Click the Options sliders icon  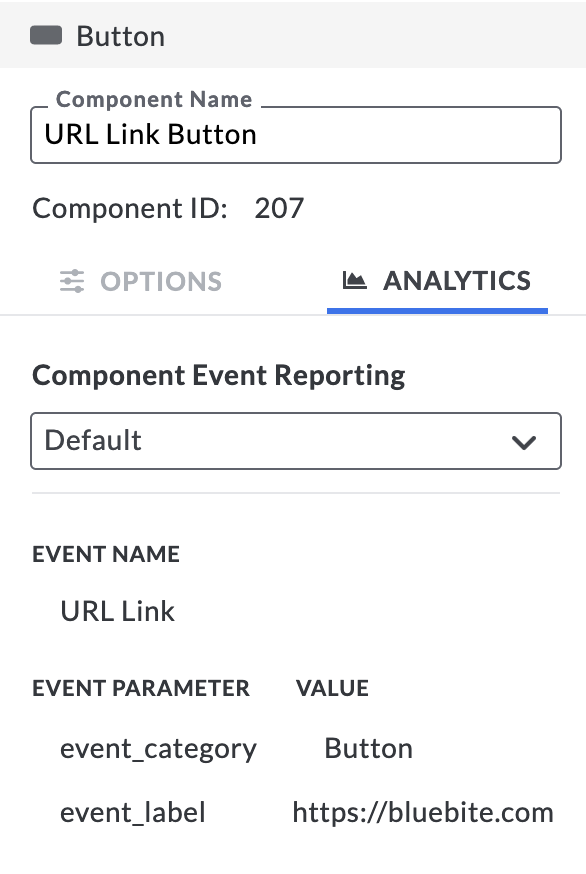72,281
